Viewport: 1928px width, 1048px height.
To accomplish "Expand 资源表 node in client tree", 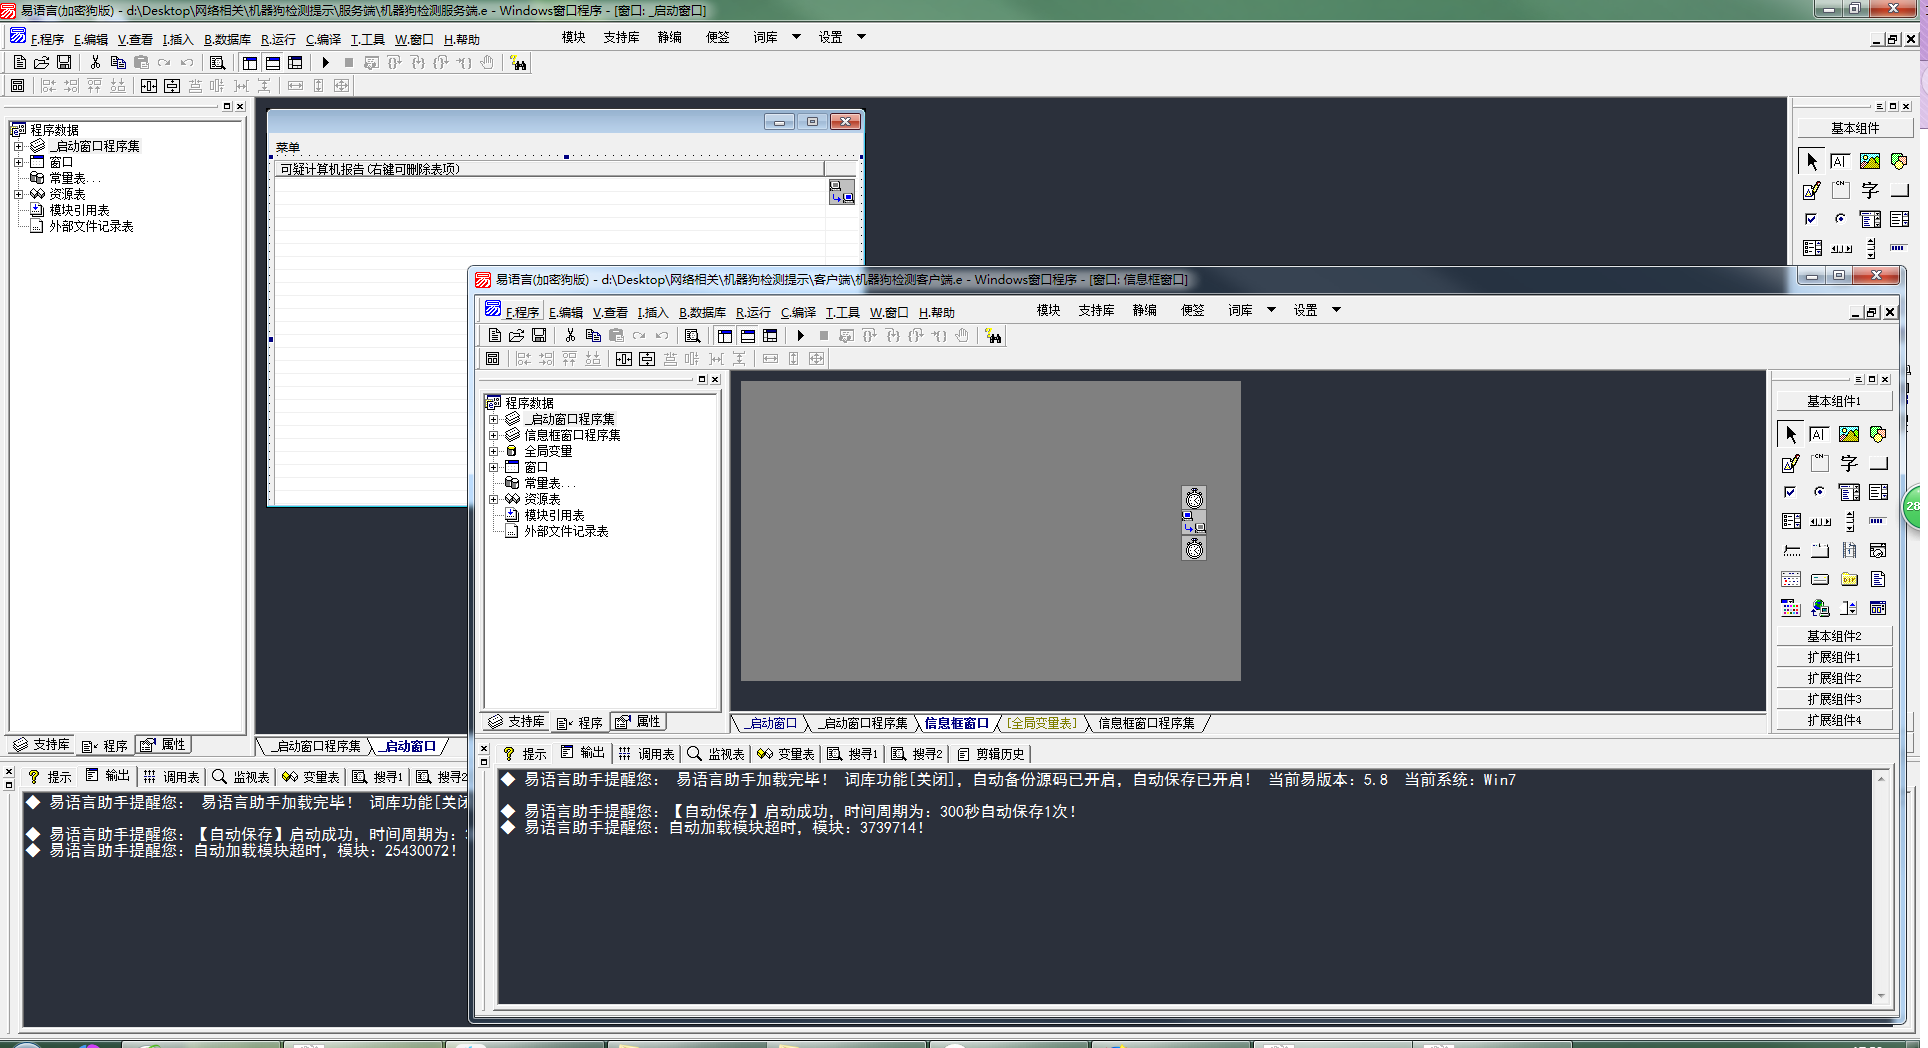I will tap(493, 499).
